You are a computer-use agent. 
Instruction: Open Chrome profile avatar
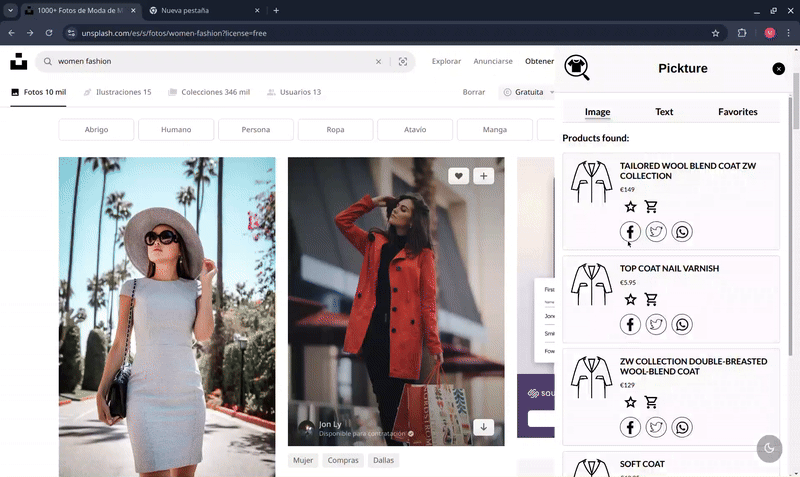[770, 33]
